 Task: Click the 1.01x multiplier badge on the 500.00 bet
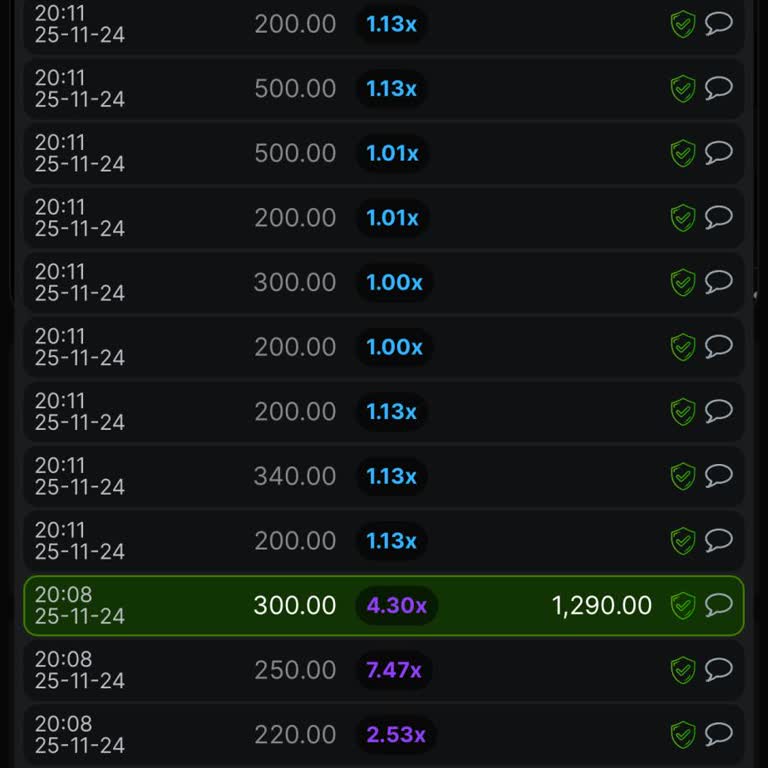[x=392, y=153]
